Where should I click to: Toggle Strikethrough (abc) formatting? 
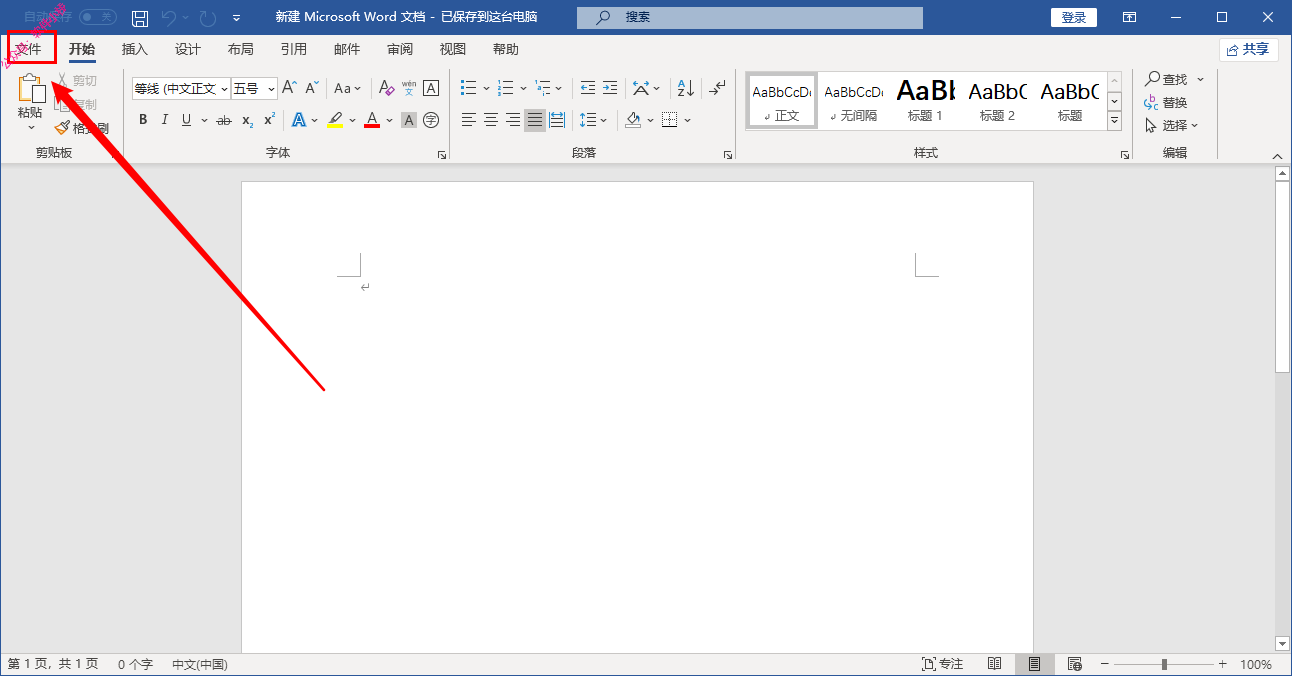224,120
